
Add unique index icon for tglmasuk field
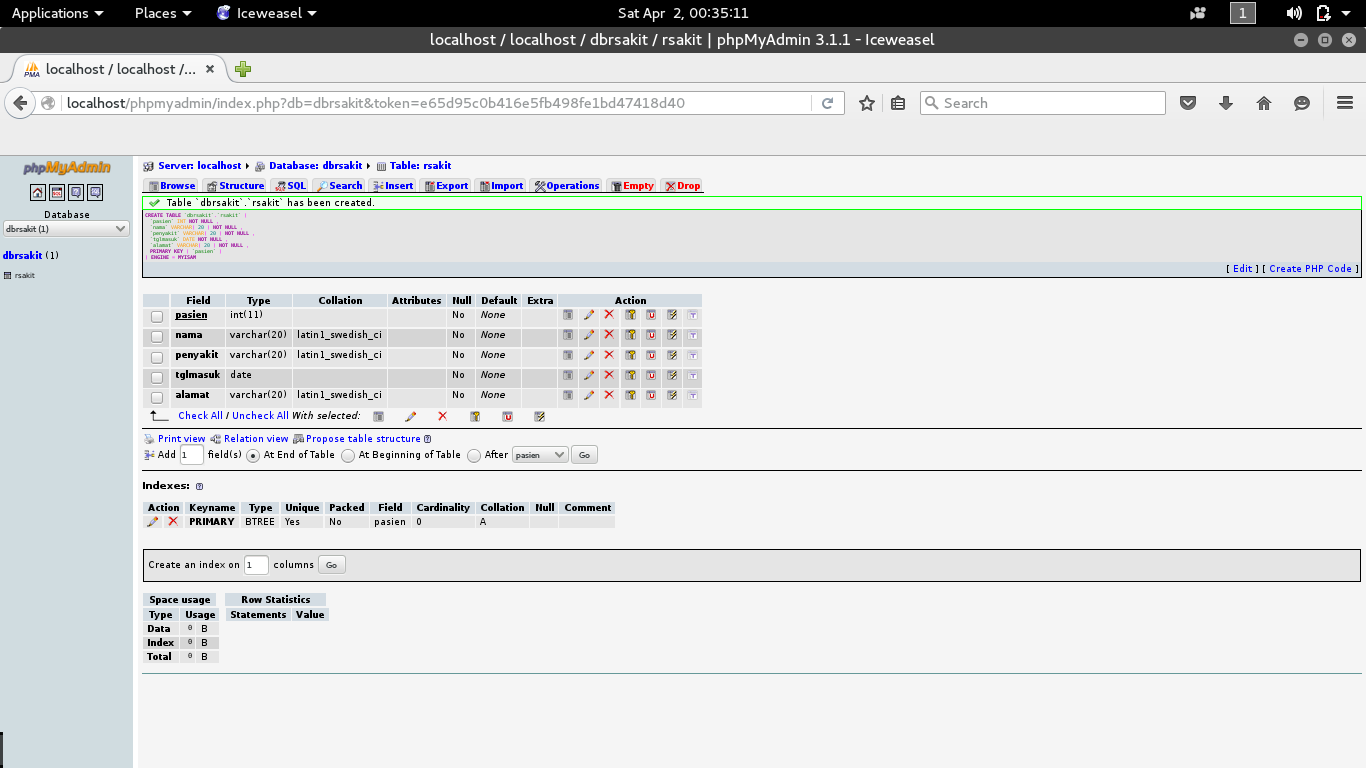(651, 375)
